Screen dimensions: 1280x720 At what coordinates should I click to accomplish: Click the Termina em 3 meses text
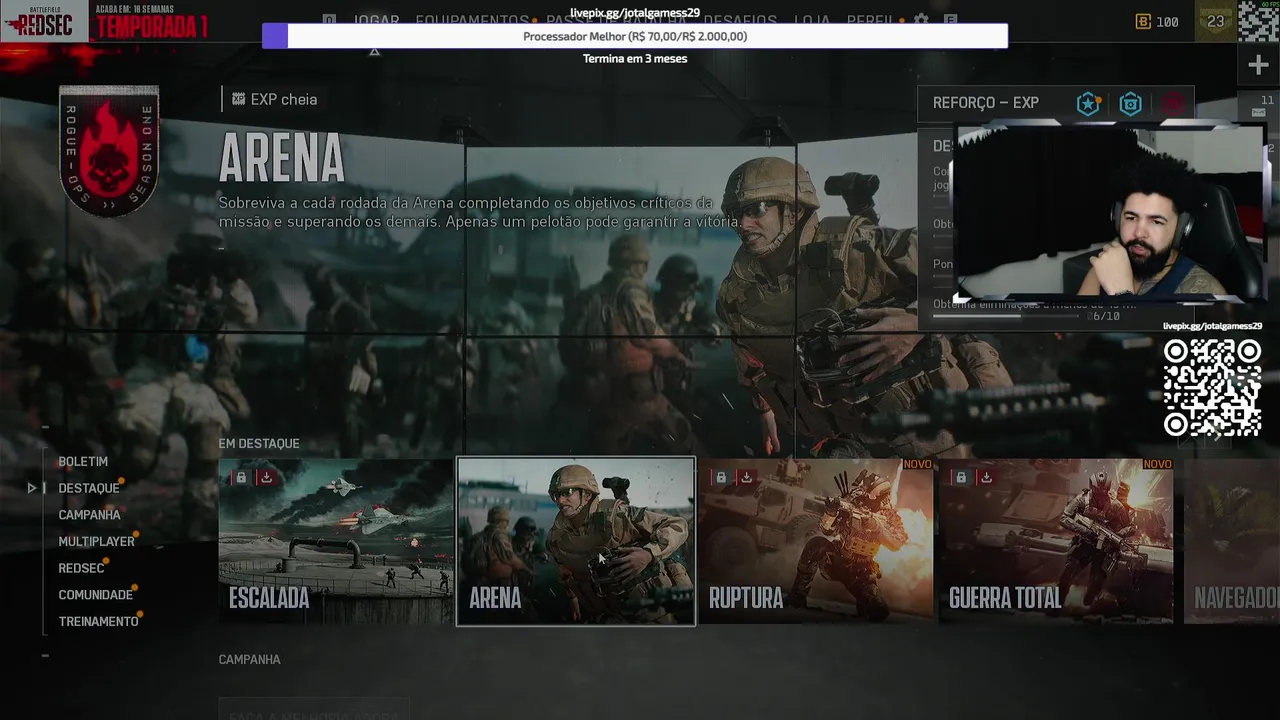coord(635,58)
